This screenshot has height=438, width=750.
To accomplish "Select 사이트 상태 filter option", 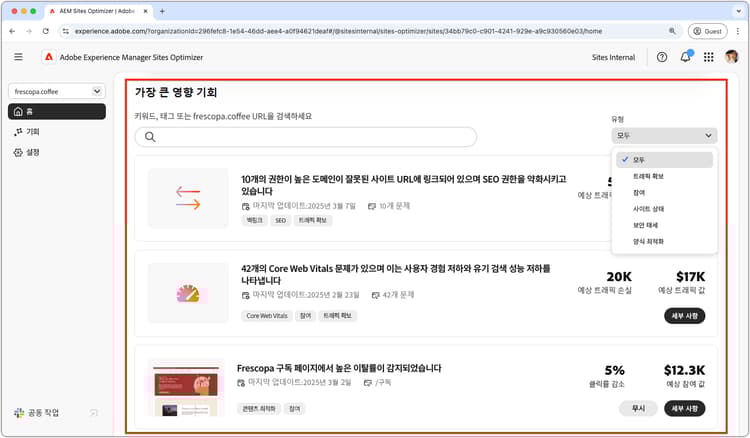I will pyautogui.click(x=648, y=208).
